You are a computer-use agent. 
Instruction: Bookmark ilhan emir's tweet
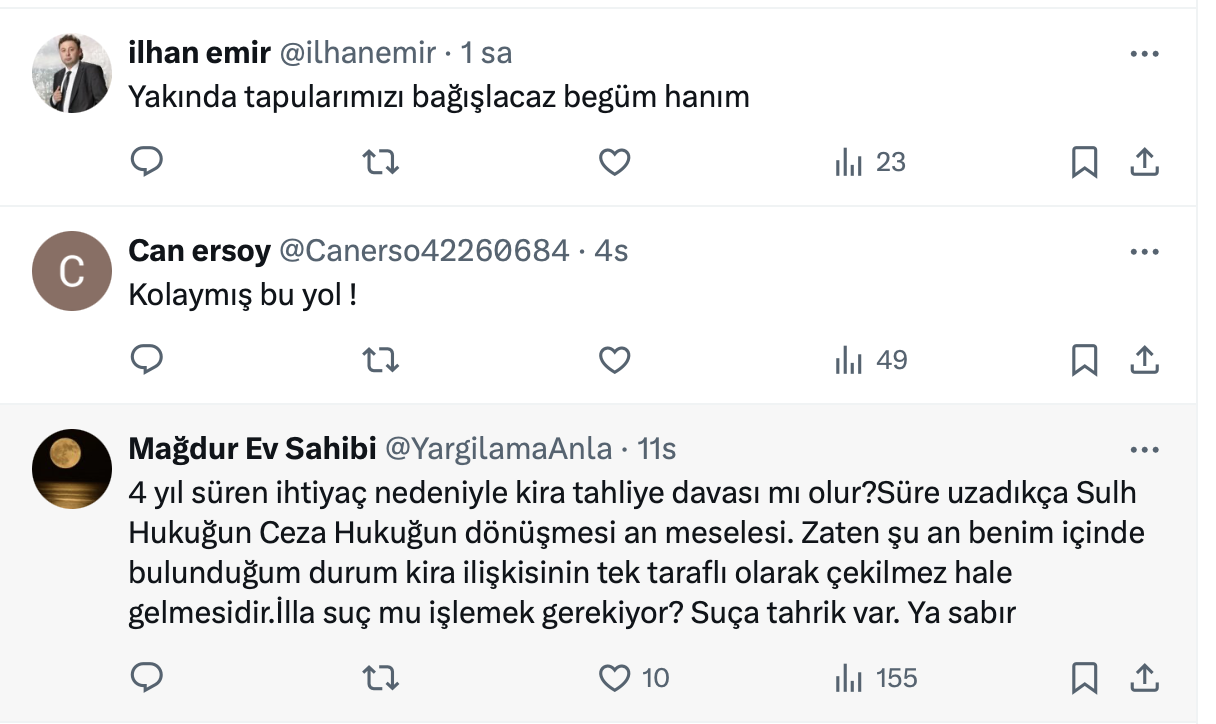click(1084, 161)
